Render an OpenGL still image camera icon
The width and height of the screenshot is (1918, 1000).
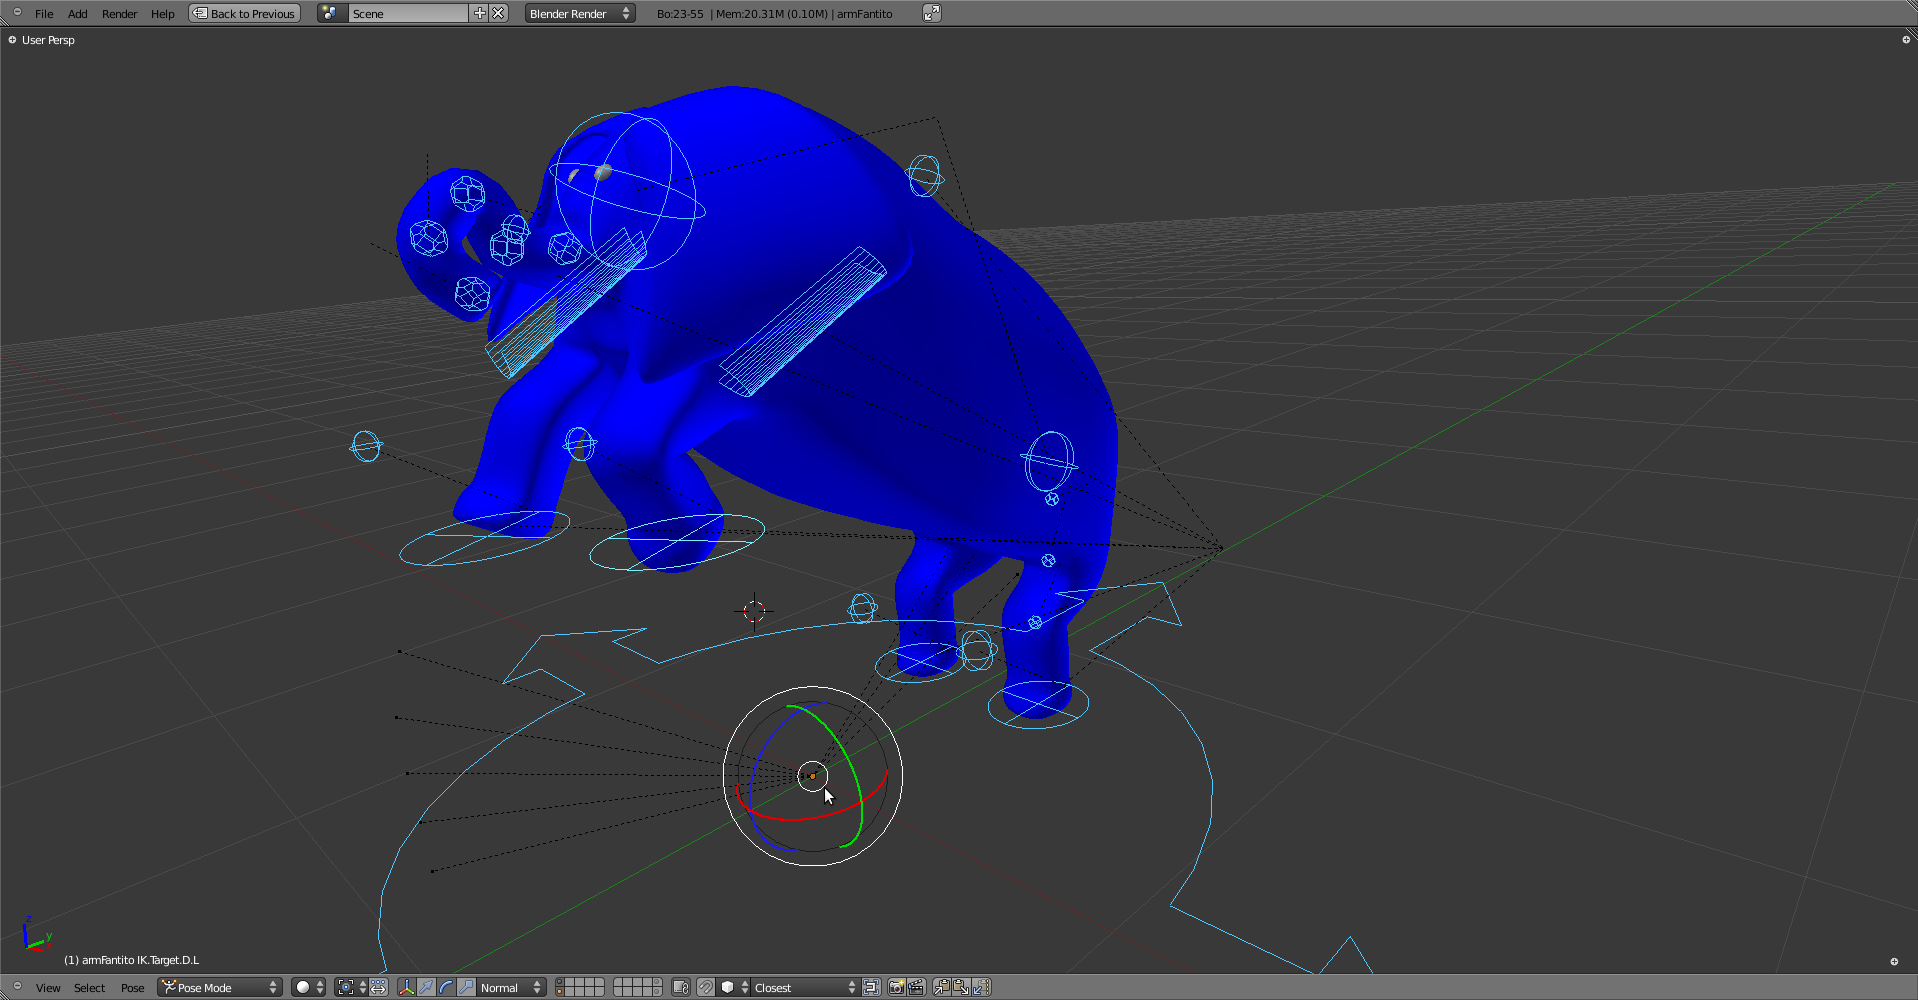(x=896, y=988)
